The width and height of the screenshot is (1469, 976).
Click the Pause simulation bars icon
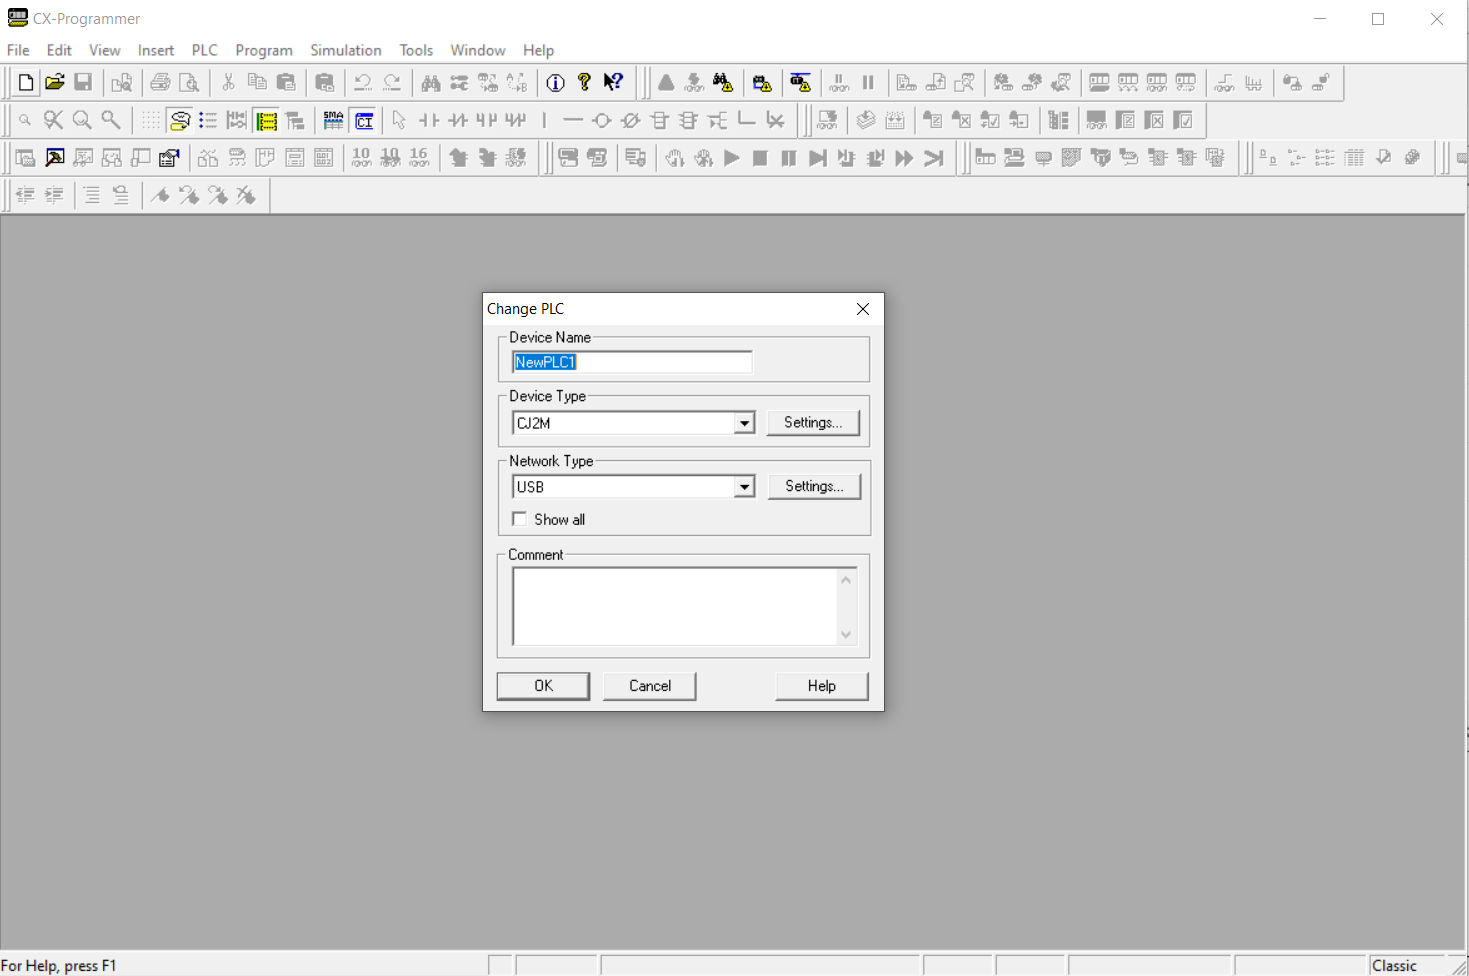(789, 158)
